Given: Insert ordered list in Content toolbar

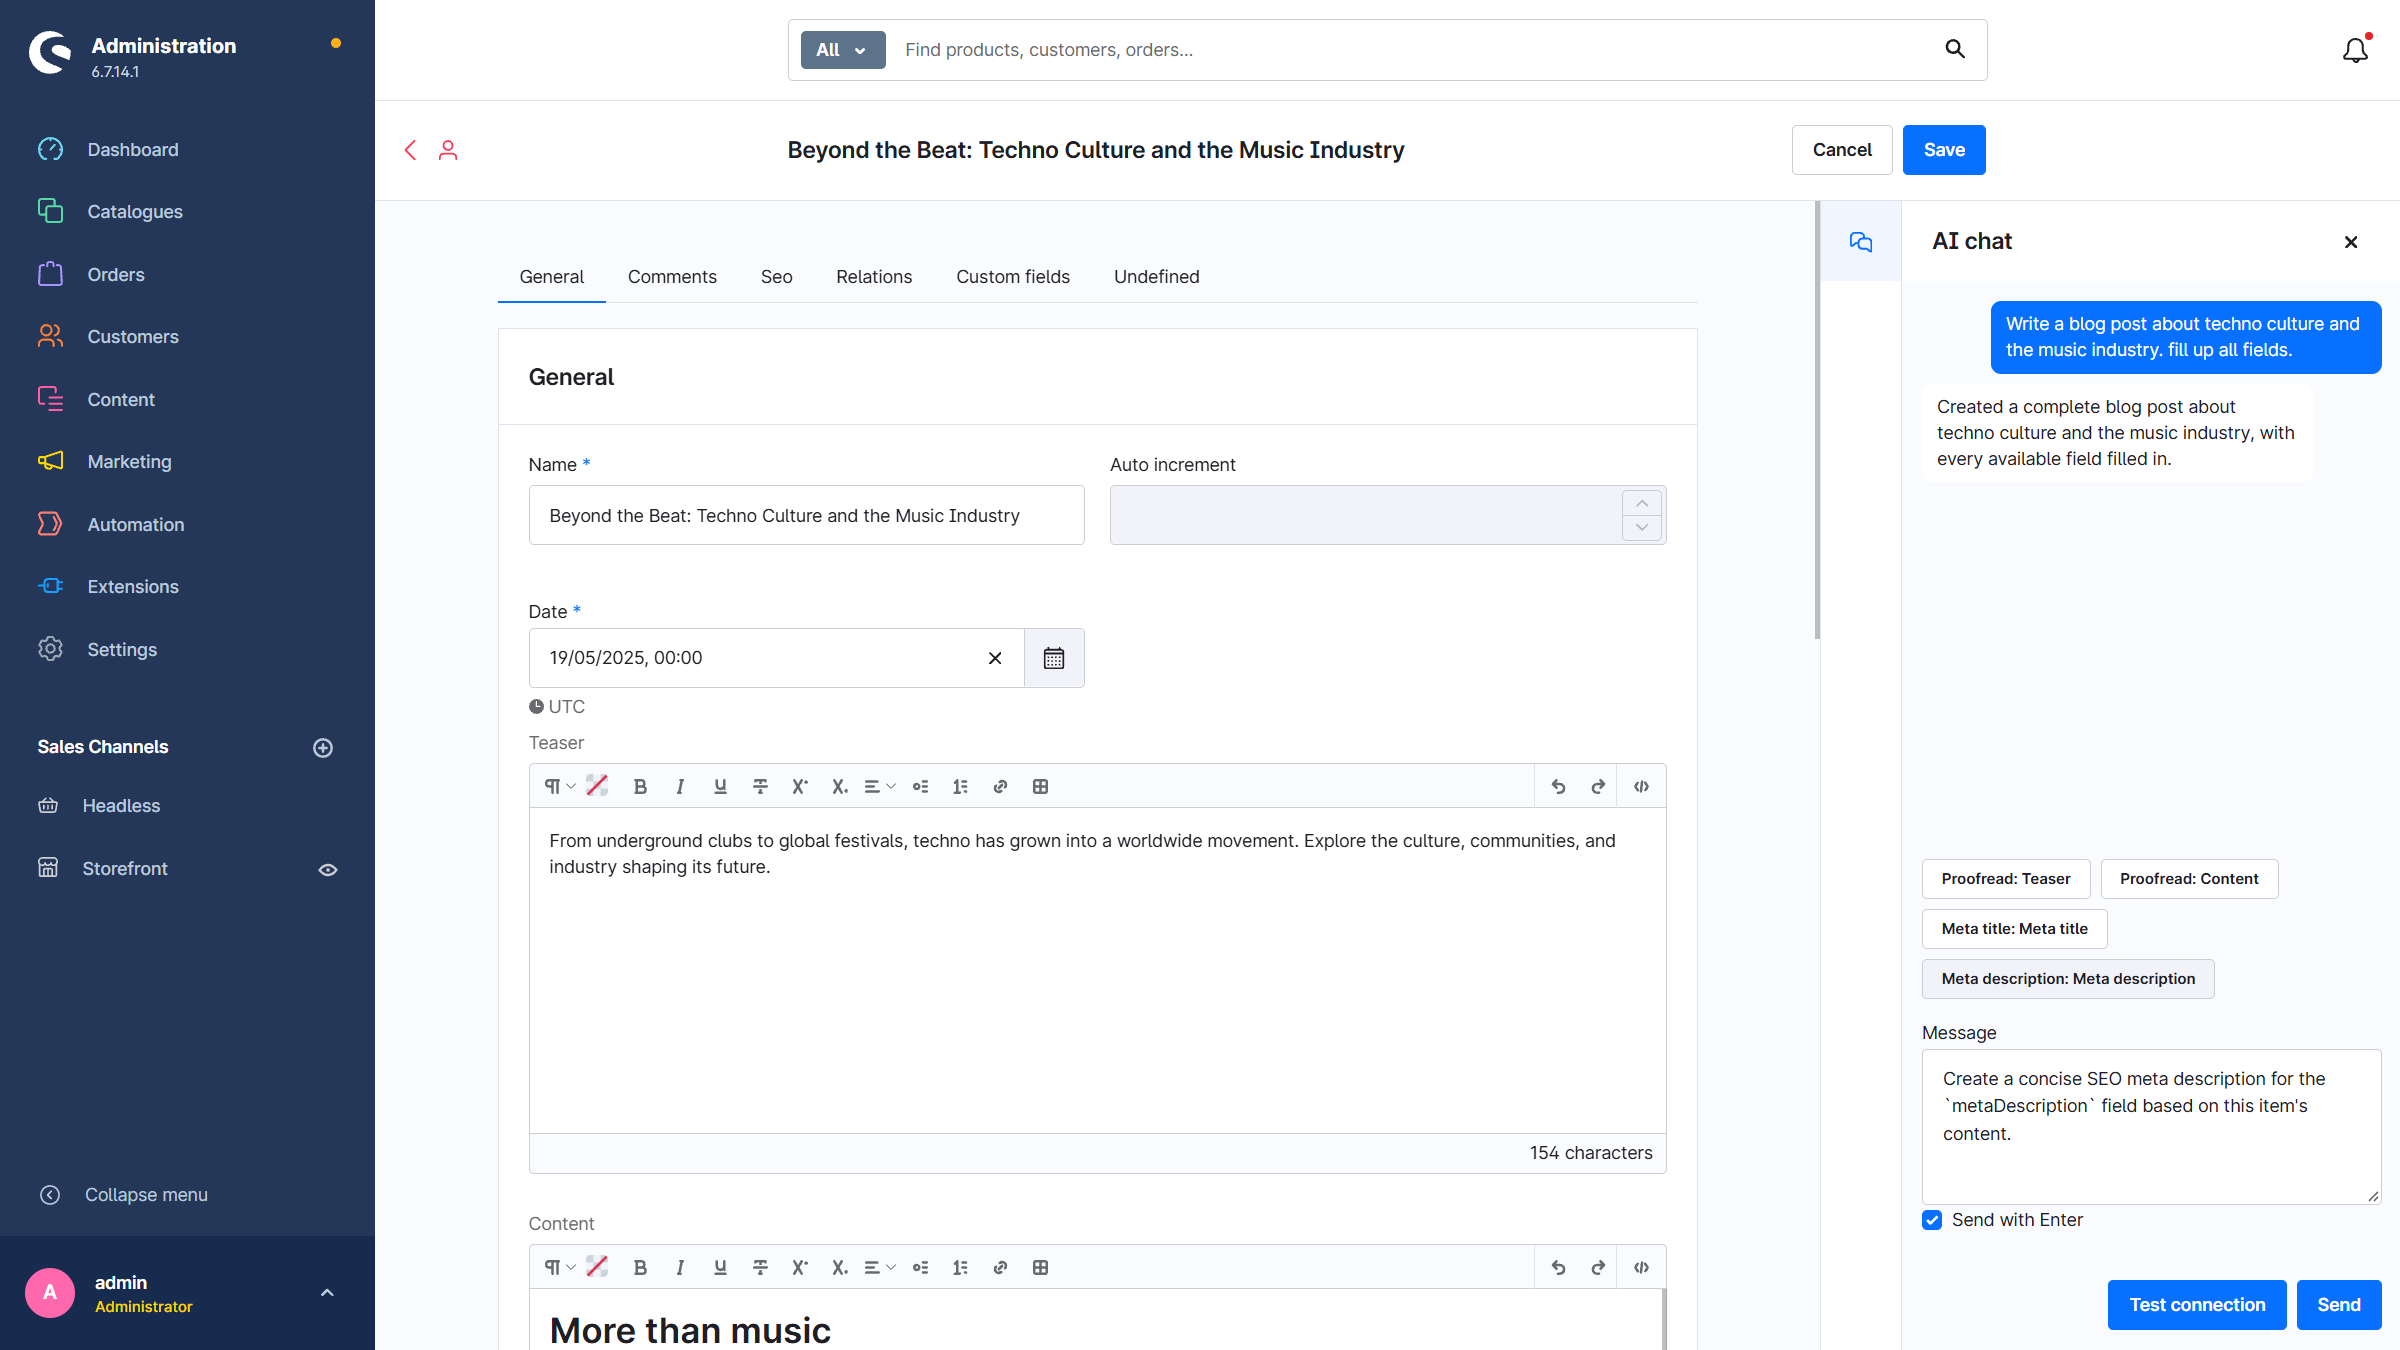Looking at the screenshot, I should click(x=960, y=1268).
